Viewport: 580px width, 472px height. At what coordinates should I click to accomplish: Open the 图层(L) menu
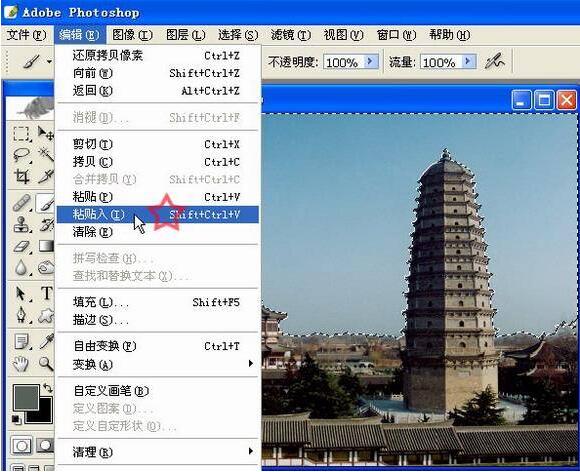pos(185,35)
